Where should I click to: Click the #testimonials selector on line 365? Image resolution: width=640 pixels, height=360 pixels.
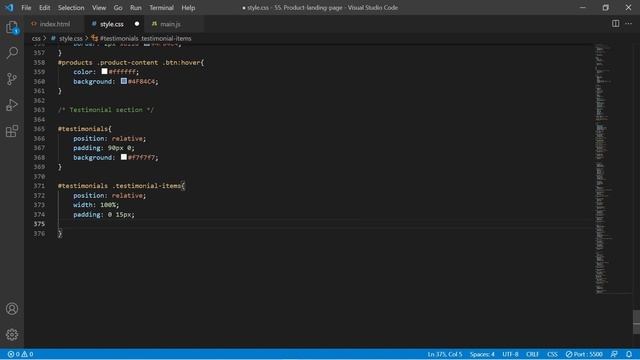(83, 129)
